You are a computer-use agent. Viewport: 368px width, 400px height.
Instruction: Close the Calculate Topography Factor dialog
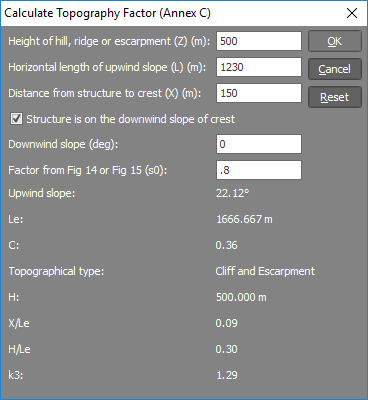352,13
